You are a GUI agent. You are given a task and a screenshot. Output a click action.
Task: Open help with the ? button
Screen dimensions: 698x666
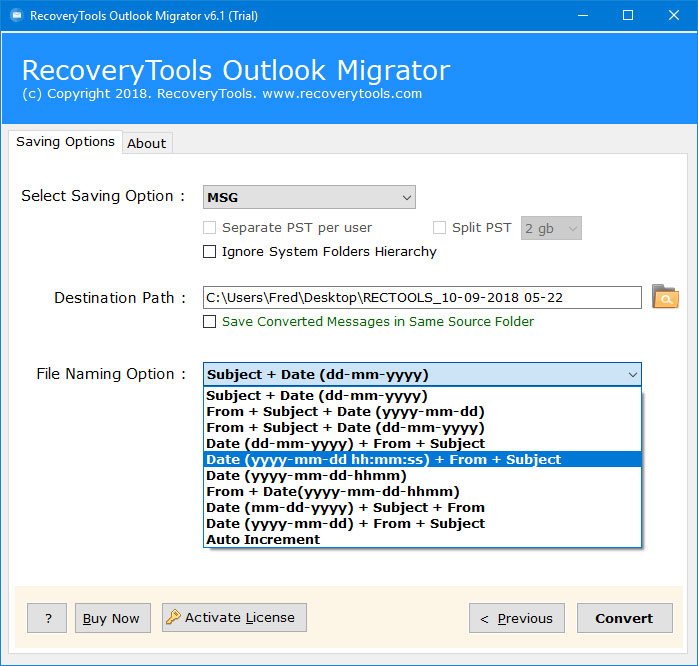[x=47, y=618]
